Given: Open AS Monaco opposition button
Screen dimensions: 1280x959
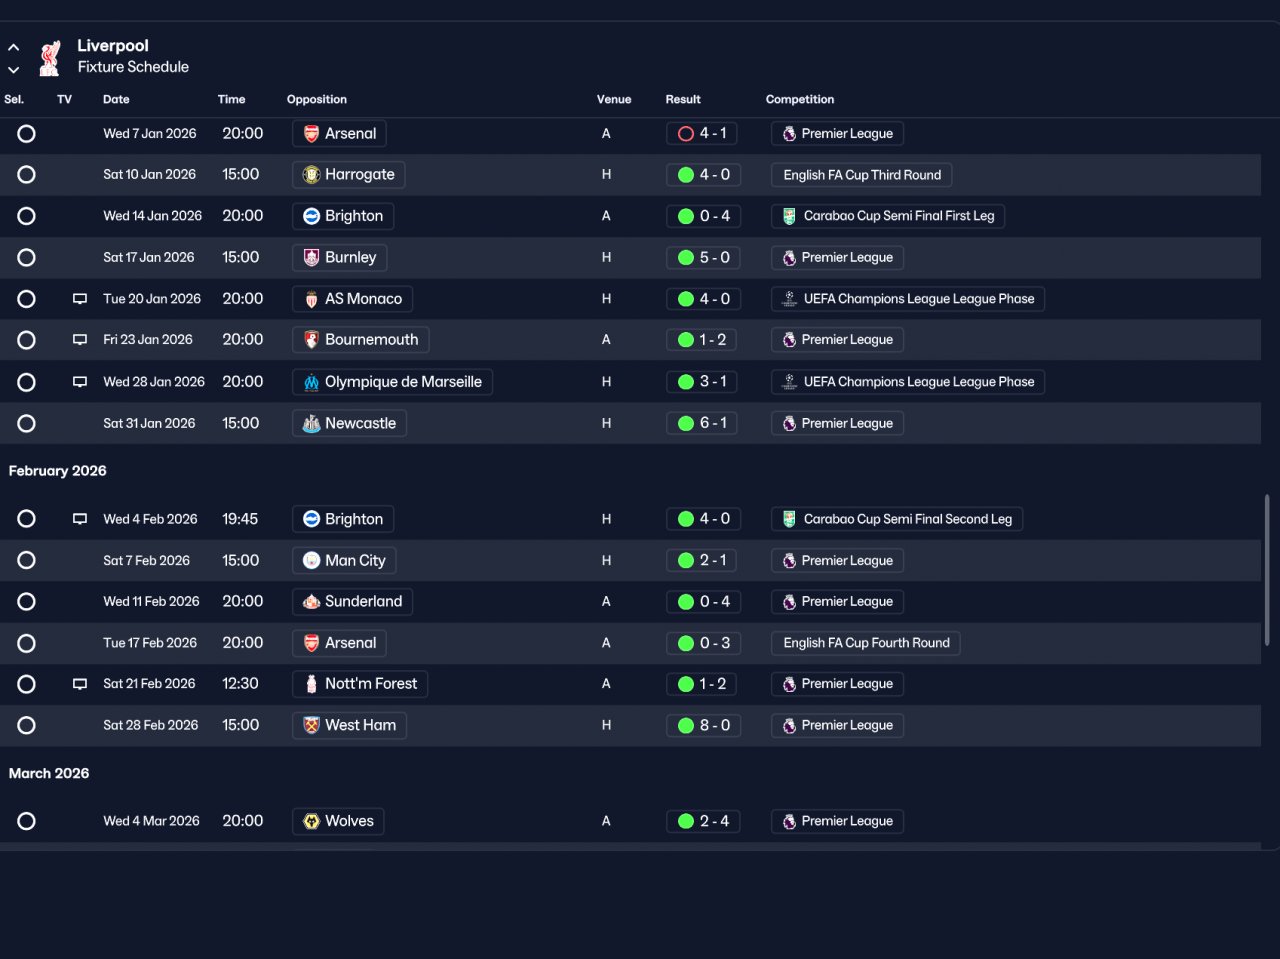Looking at the screenshot, I should pyautogui.click(x=352, y=299).
